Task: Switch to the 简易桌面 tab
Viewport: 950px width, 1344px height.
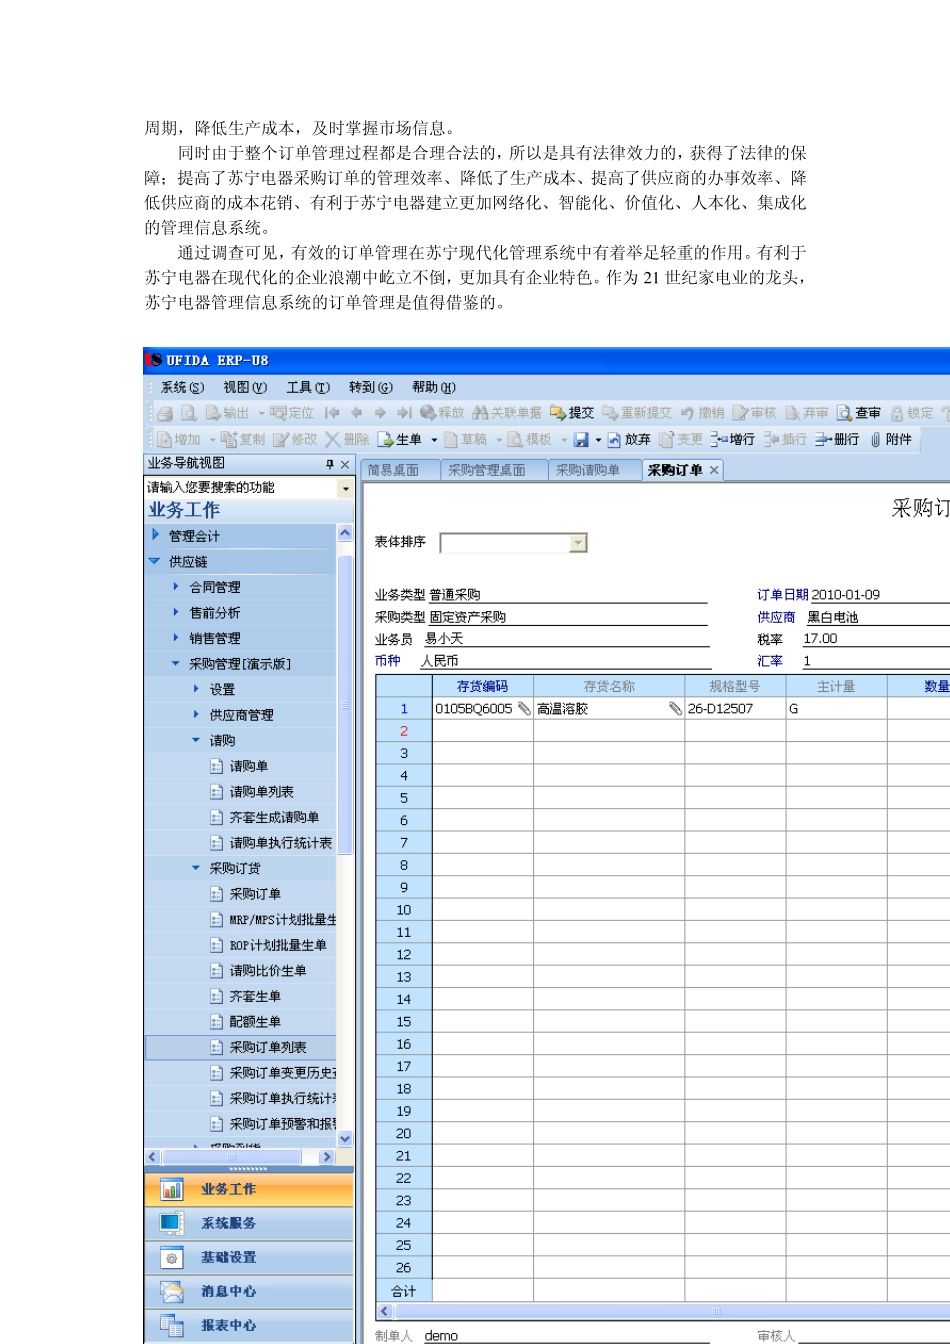Action: (x=401, y=470)
